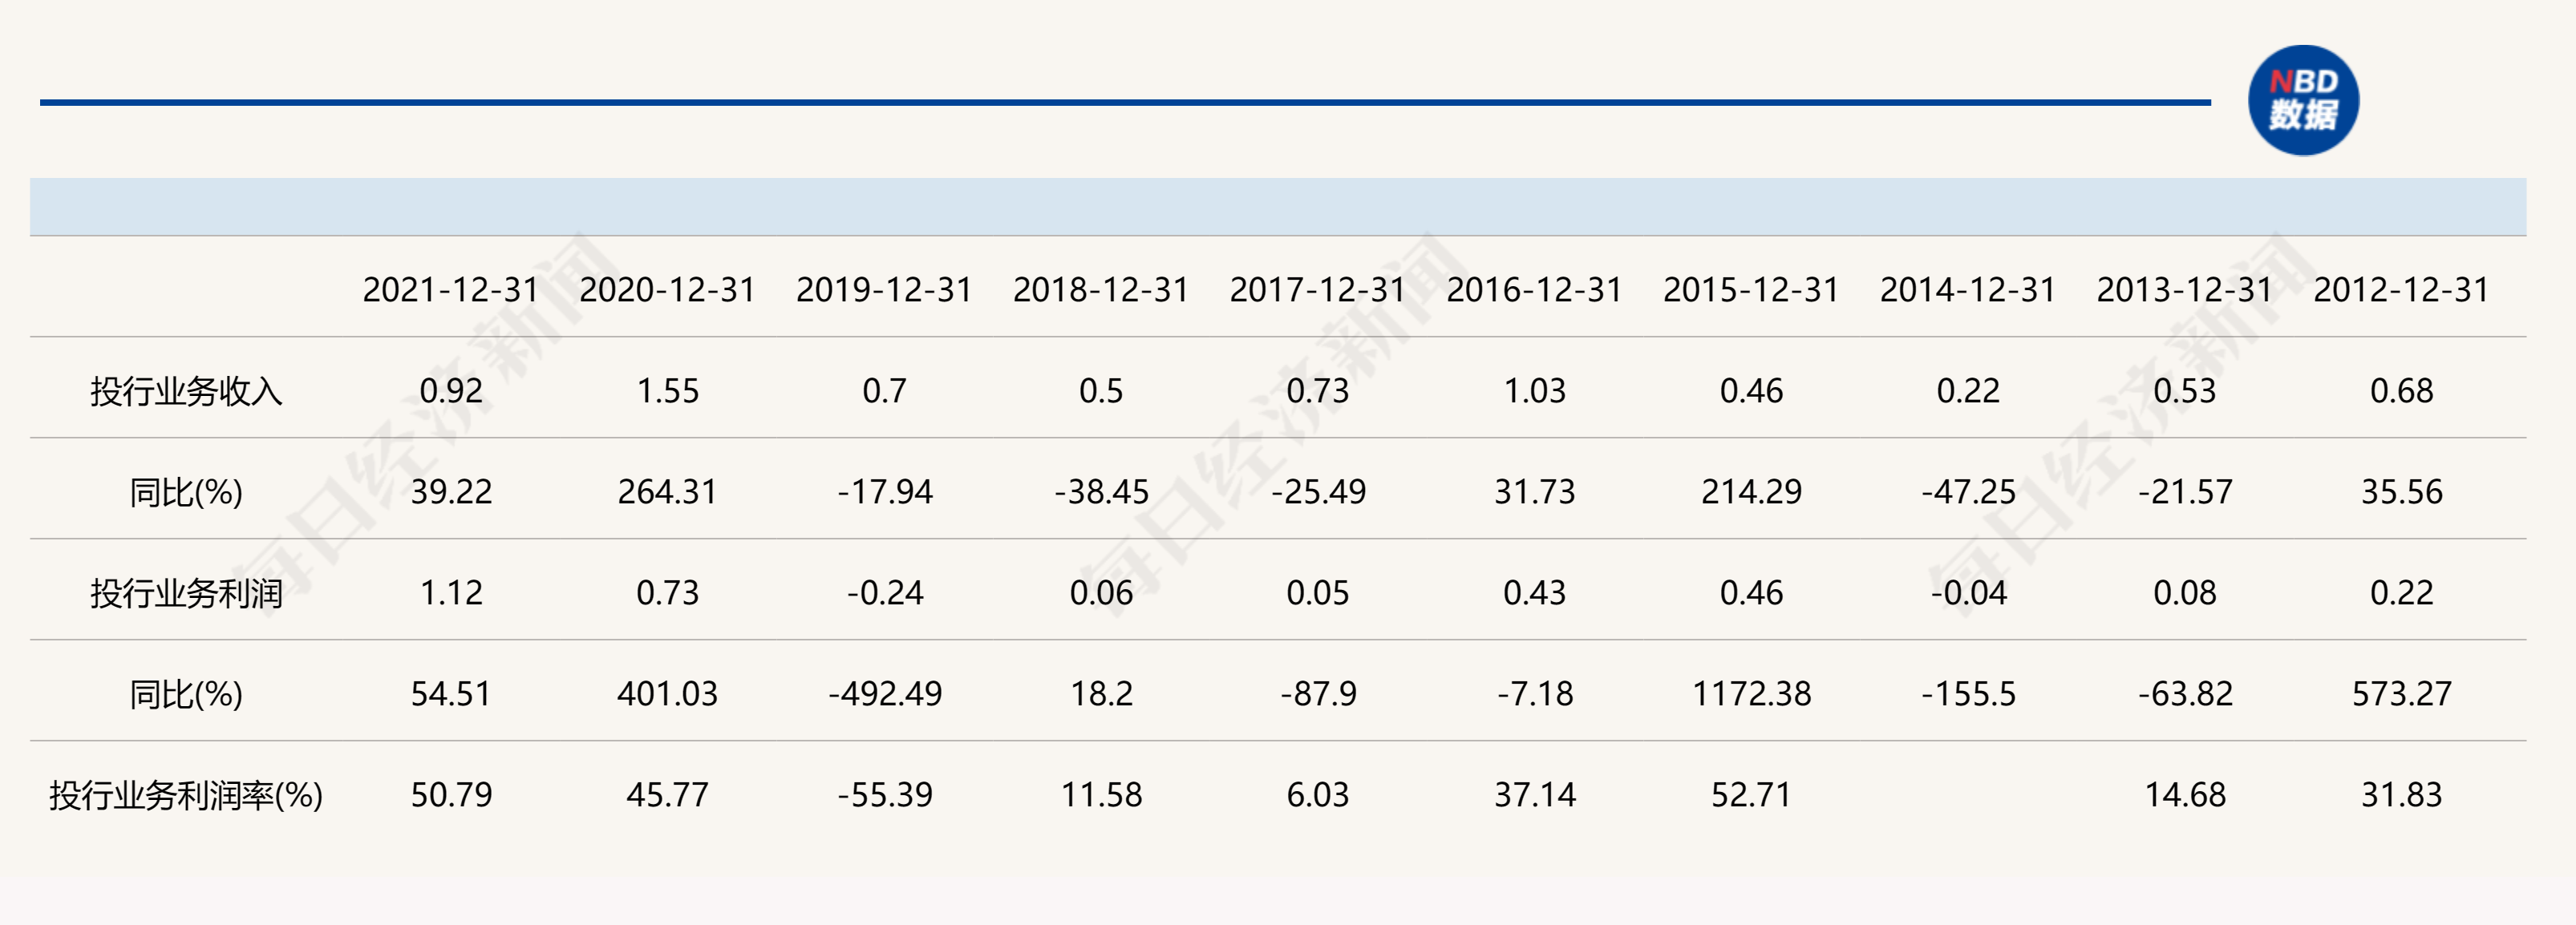Click the 1.12 profit value for 2021
Screen dimensions: 2576x925
(451, 593)
